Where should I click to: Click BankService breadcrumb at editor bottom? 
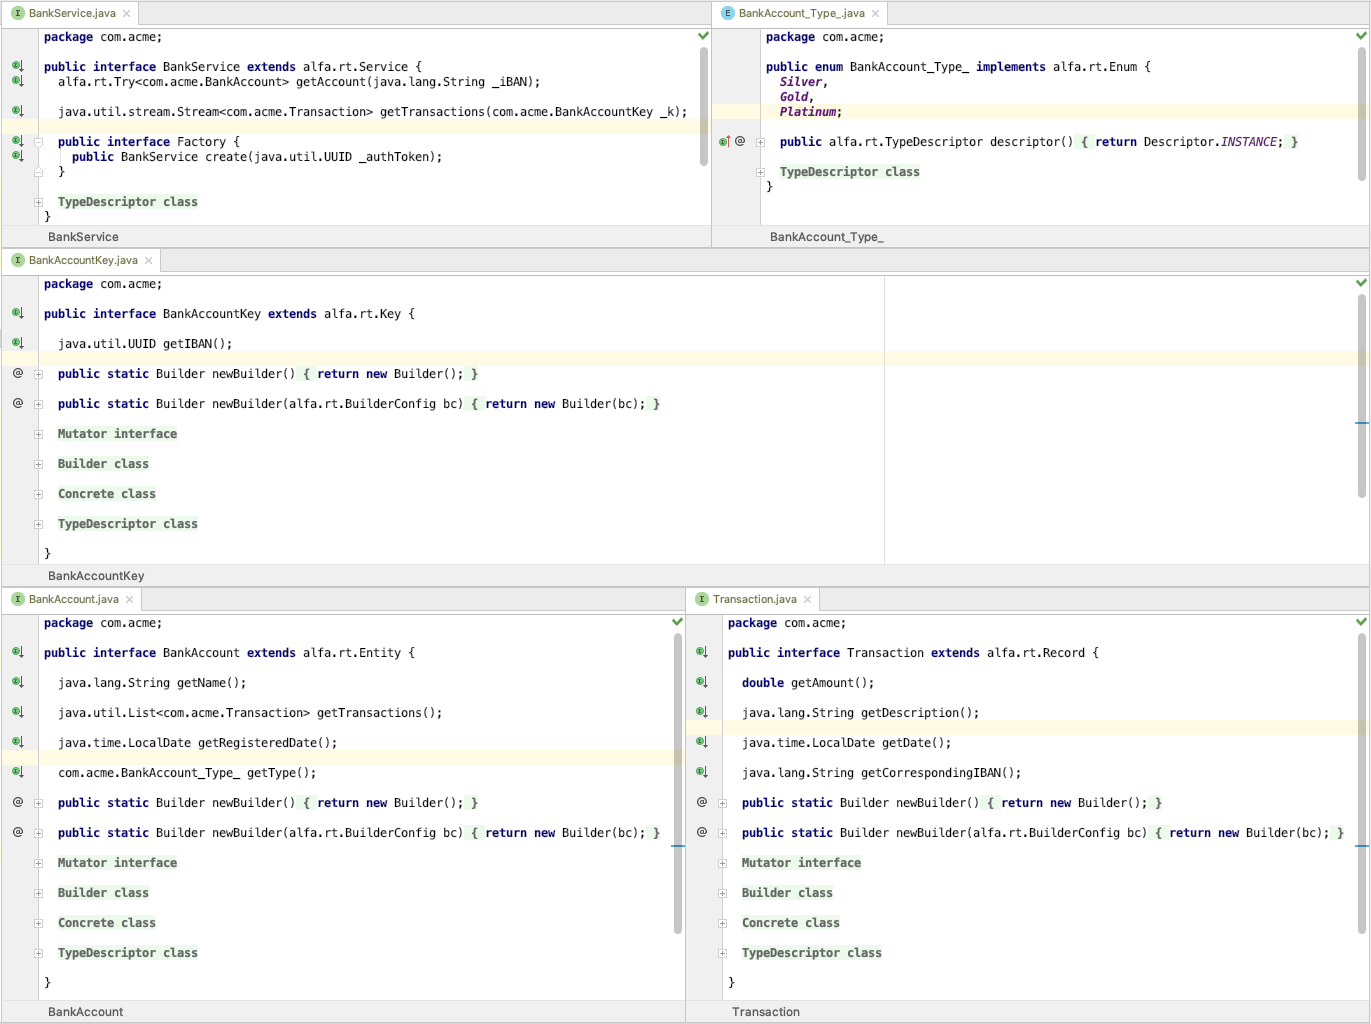point(83,237)
